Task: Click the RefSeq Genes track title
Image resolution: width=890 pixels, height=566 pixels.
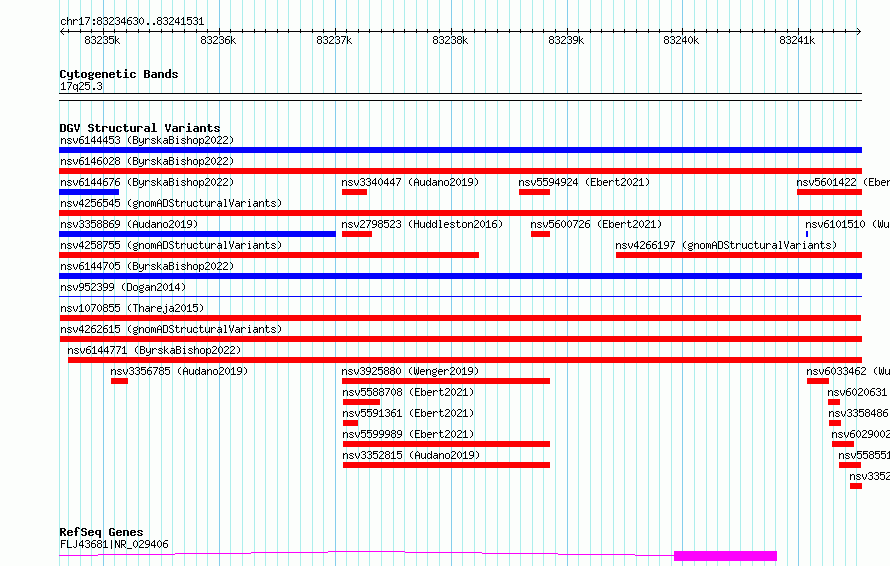Action: click(101, 533)
